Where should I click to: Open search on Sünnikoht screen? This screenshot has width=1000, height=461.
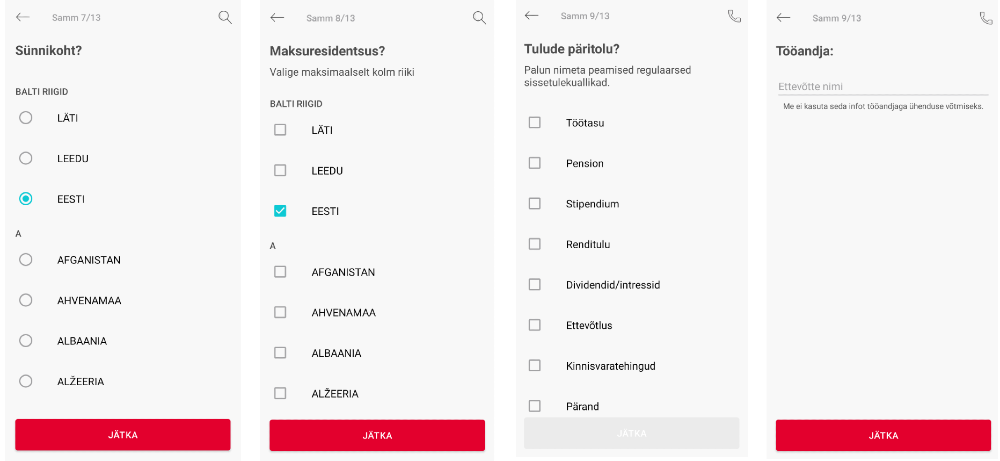click(224, 17)
